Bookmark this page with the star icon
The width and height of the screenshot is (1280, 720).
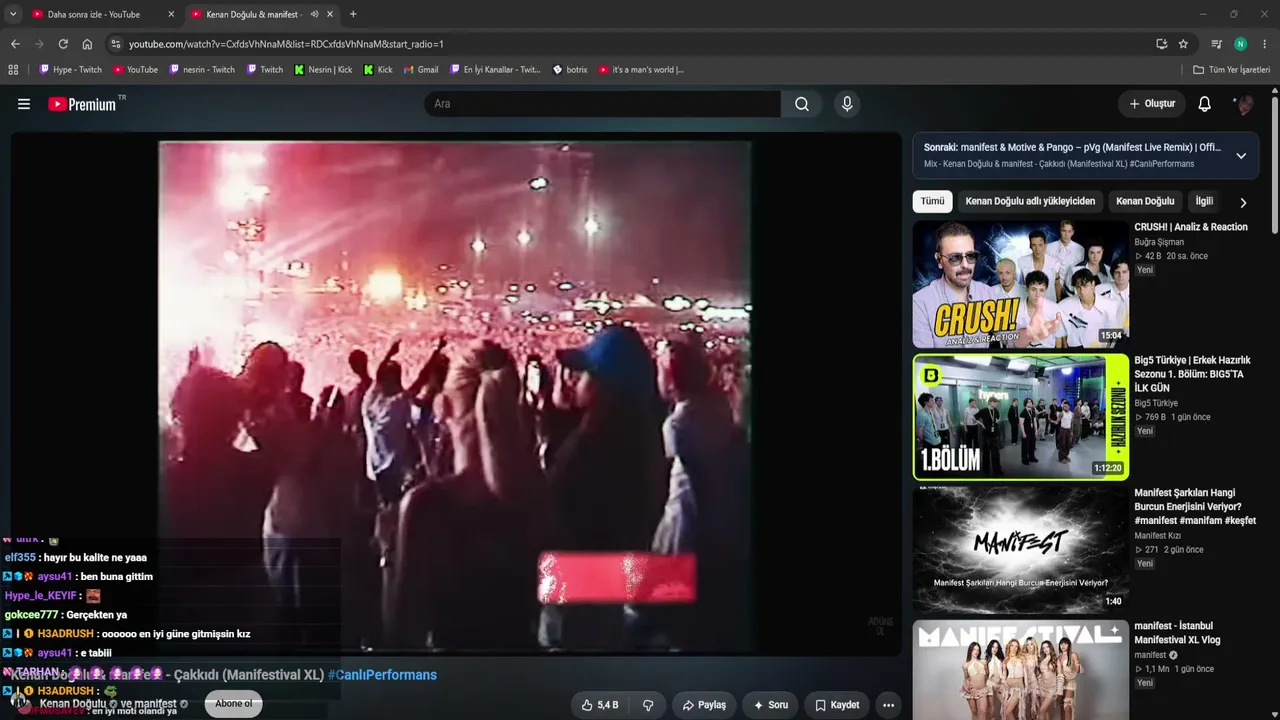coord(1183,44)
